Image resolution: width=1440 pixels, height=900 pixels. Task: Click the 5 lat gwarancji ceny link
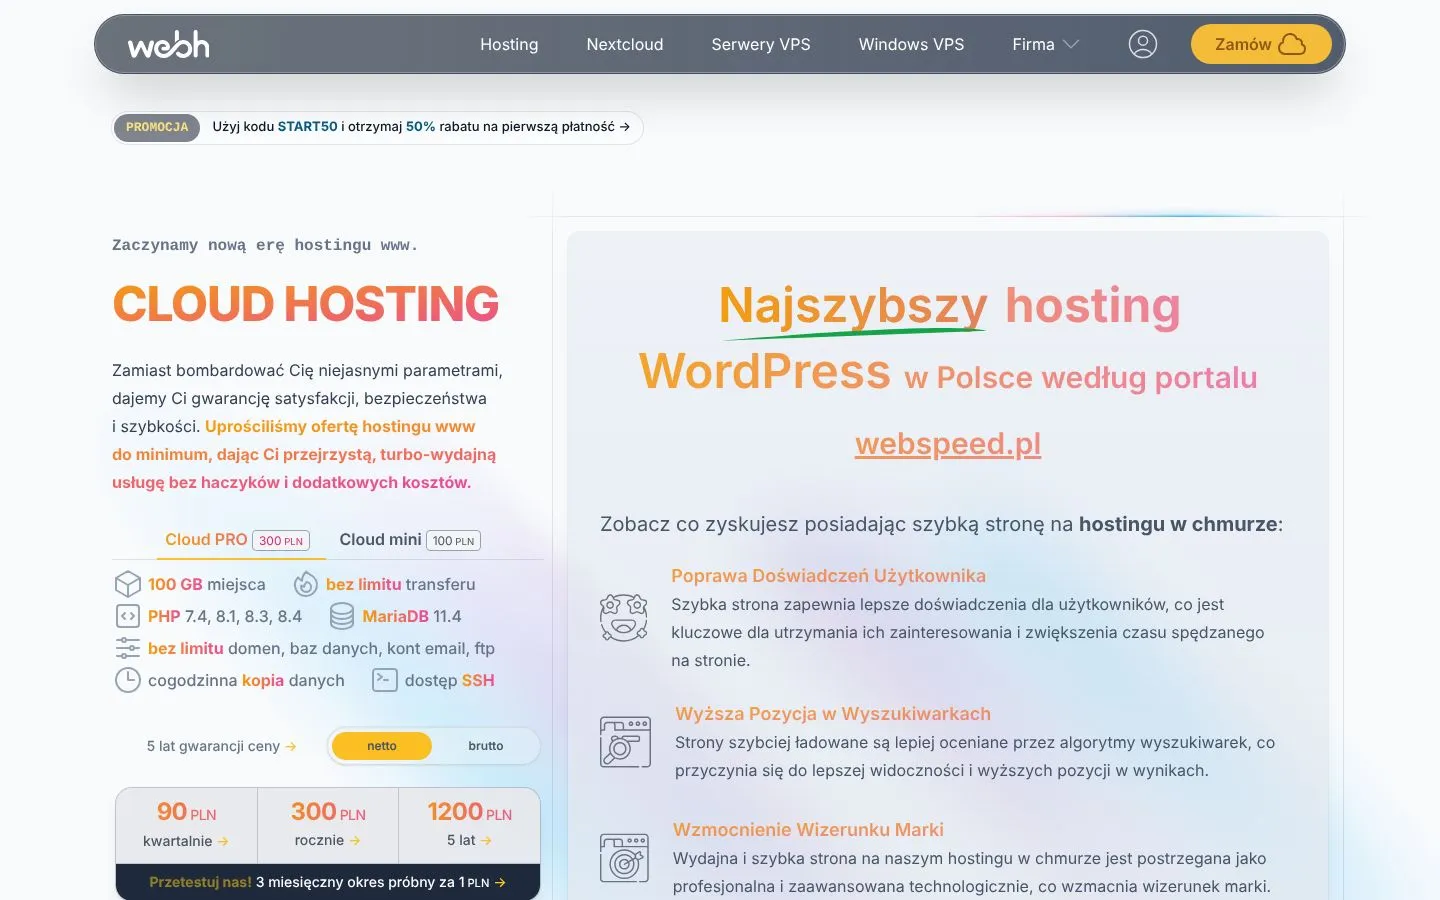click(x=221, y=746)
